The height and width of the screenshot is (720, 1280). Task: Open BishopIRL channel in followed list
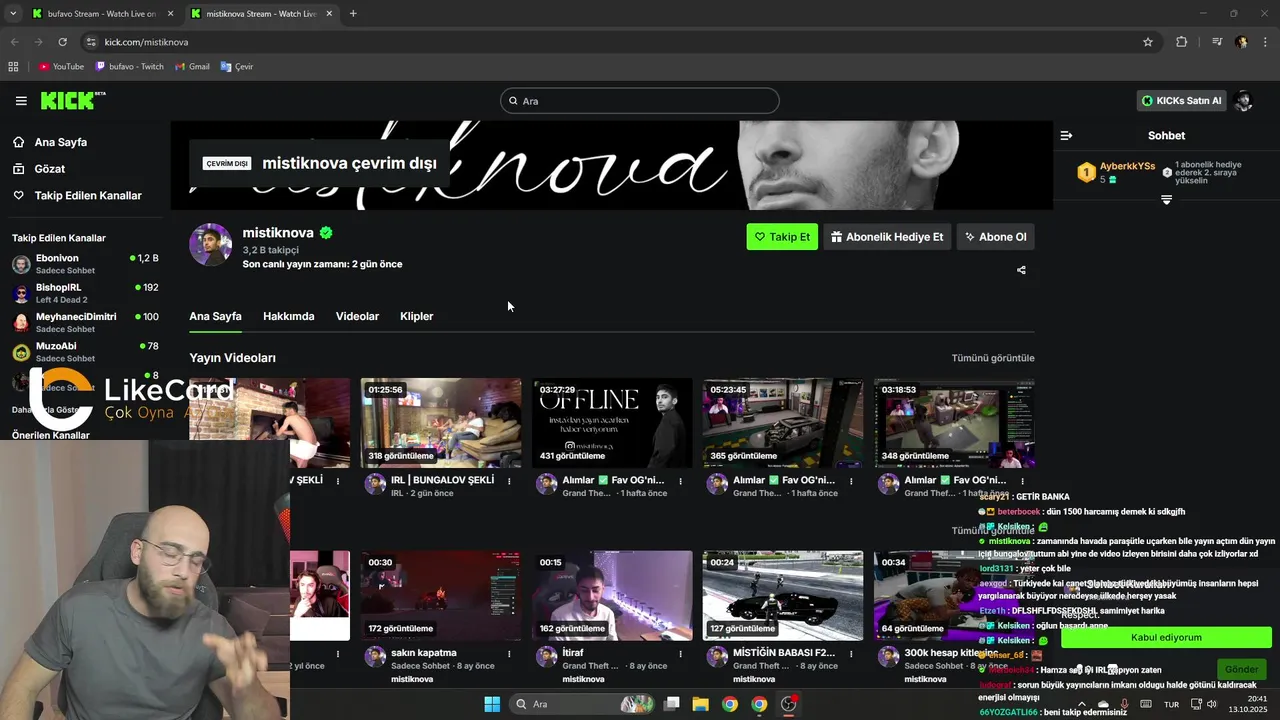(85, 293)
